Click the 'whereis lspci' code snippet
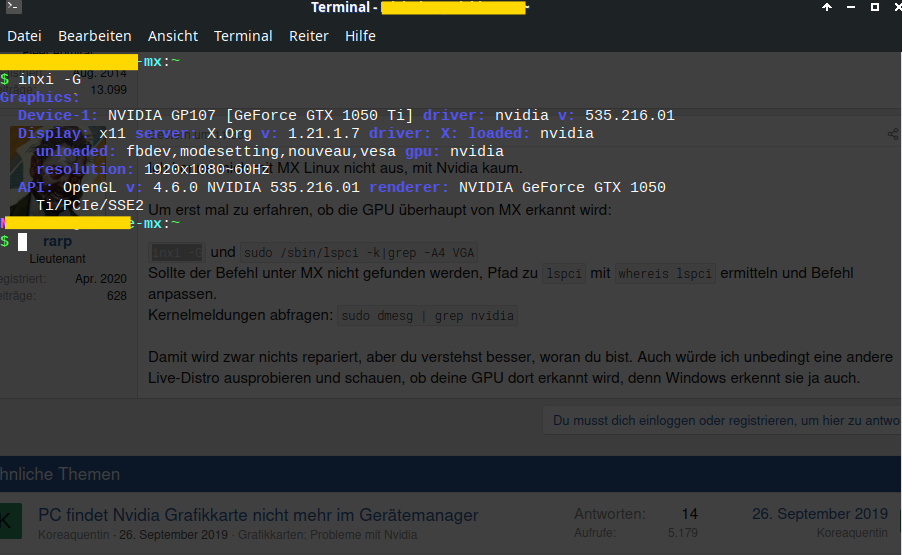This screenshot has height=555, width=902. click(665, 274)
